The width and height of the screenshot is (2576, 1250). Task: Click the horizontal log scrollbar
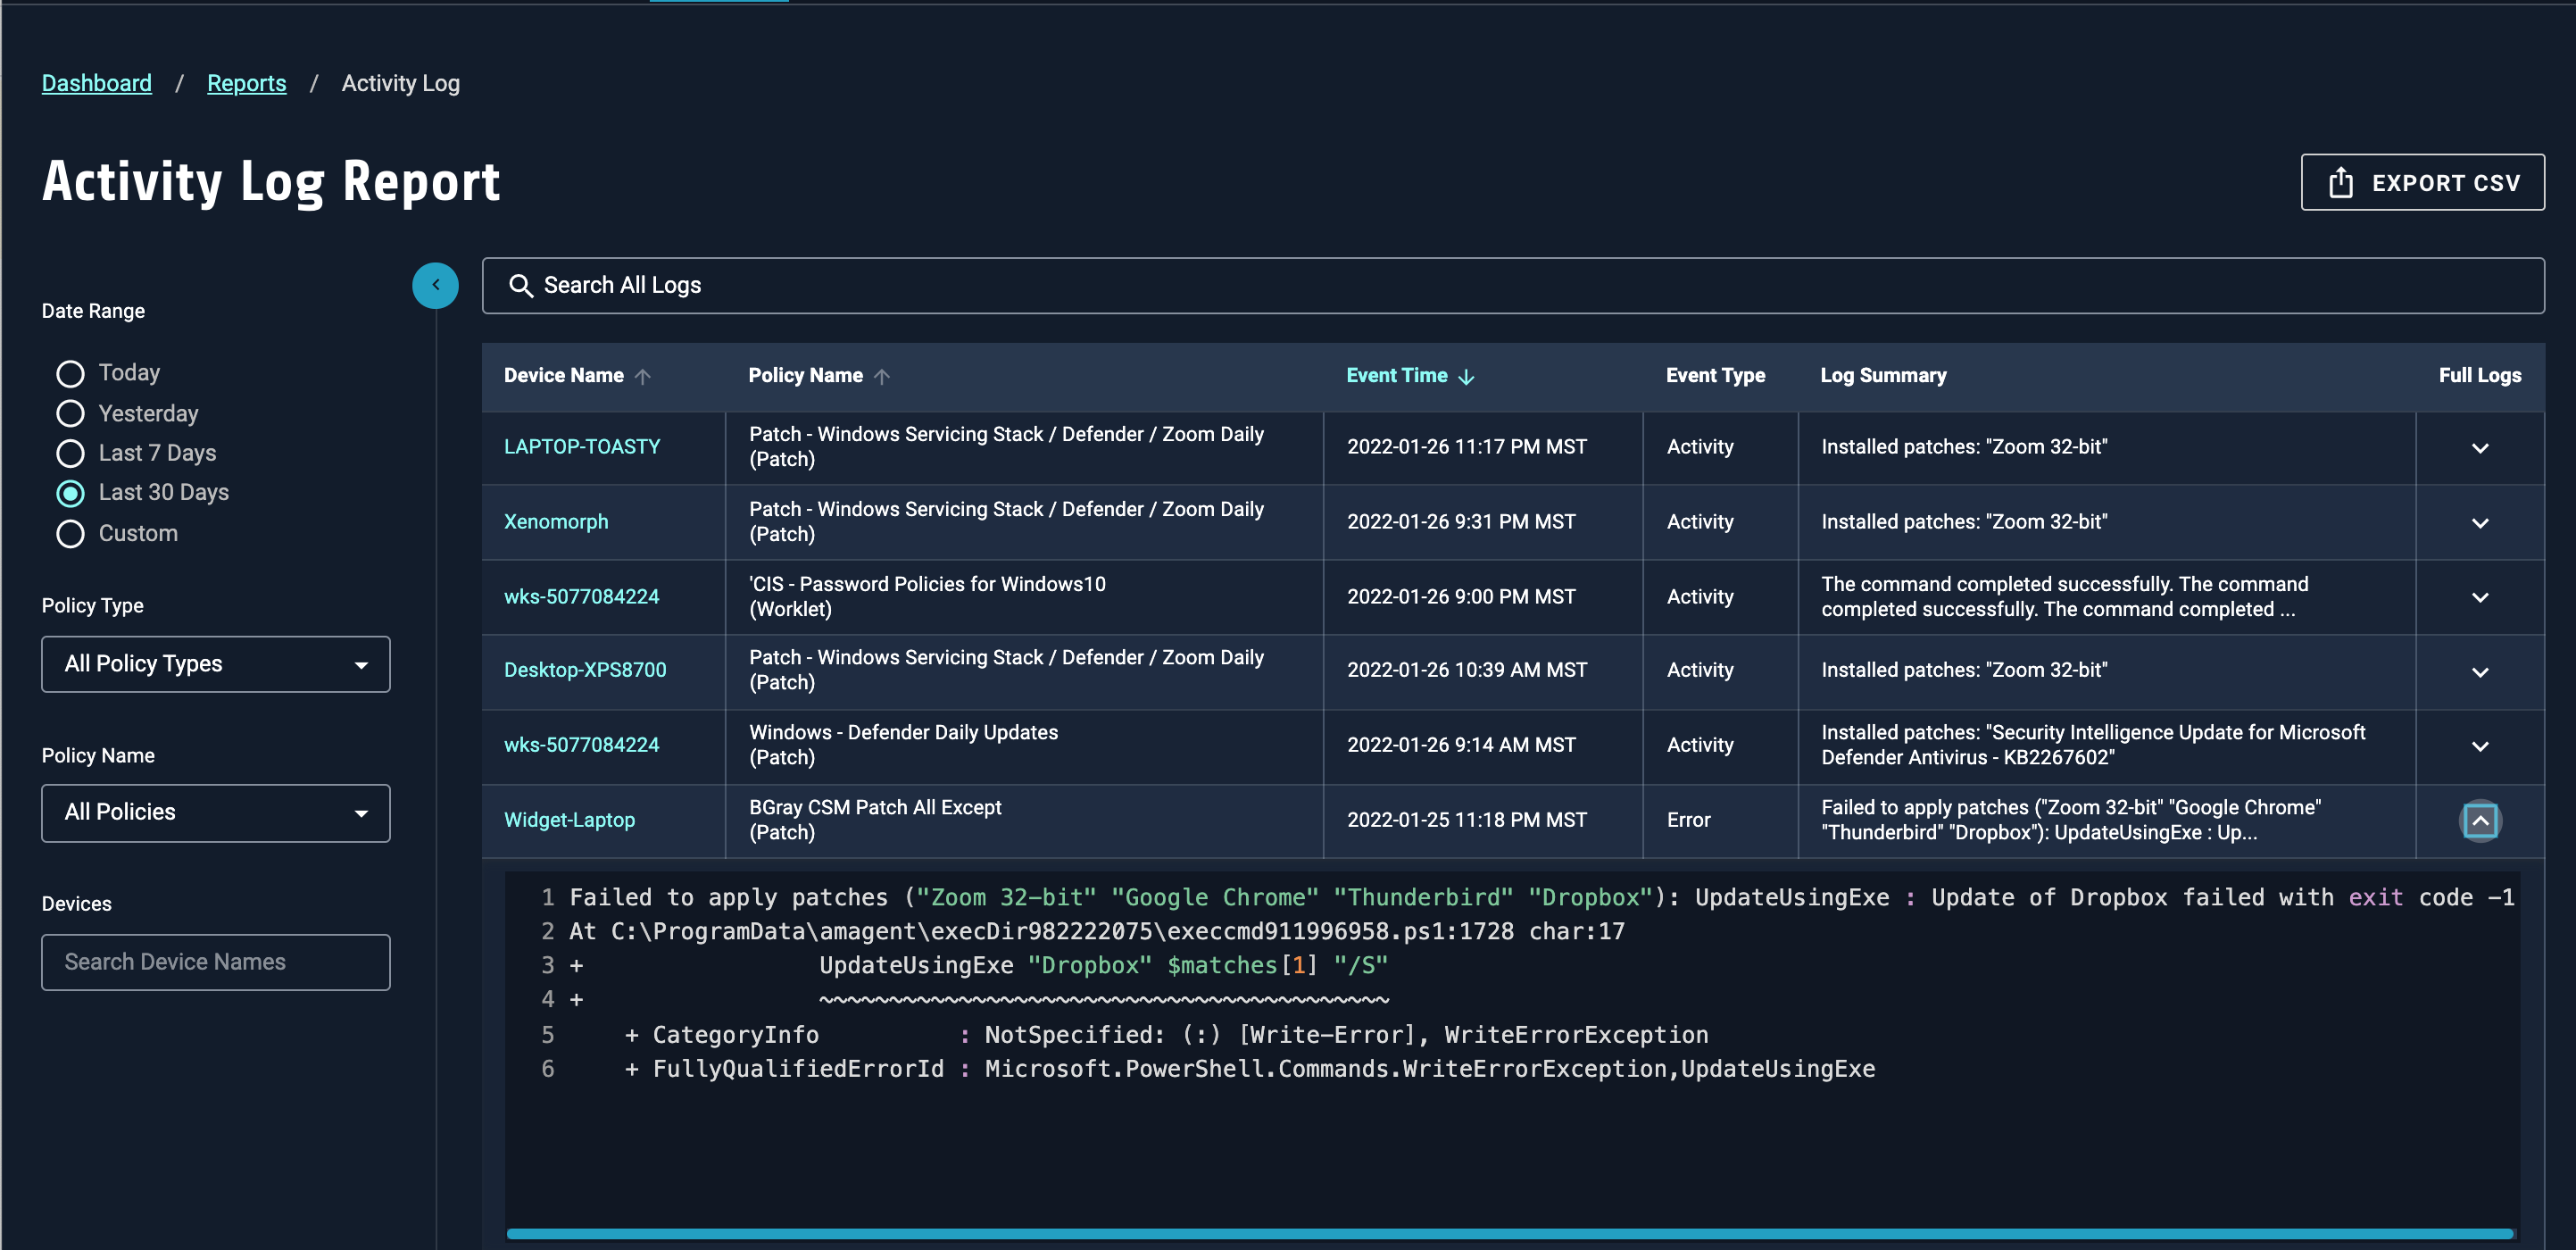[x=1510, y=1234]
